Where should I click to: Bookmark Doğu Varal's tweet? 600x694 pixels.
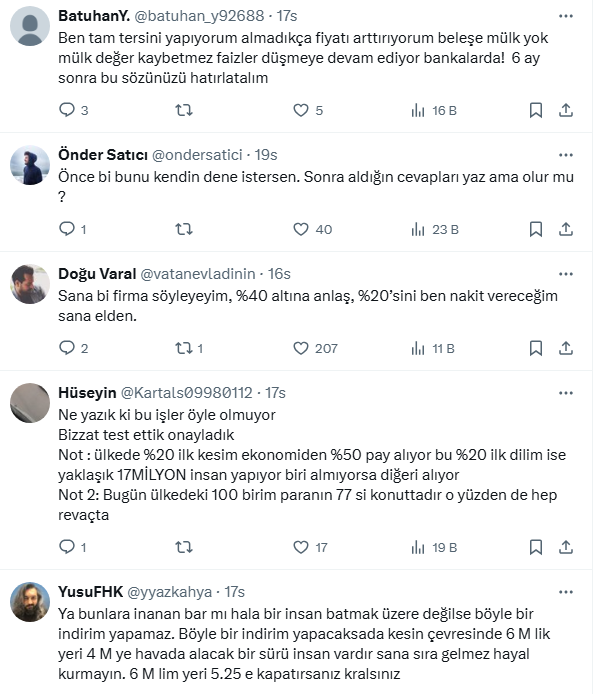[536, 348]
